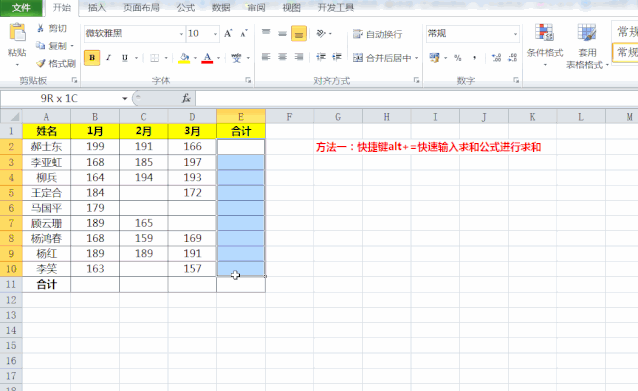Image resolution: width=638 pixels, height=391 pixels.
Task: Increase font size with large A
Action: click(x=228, y=33)
